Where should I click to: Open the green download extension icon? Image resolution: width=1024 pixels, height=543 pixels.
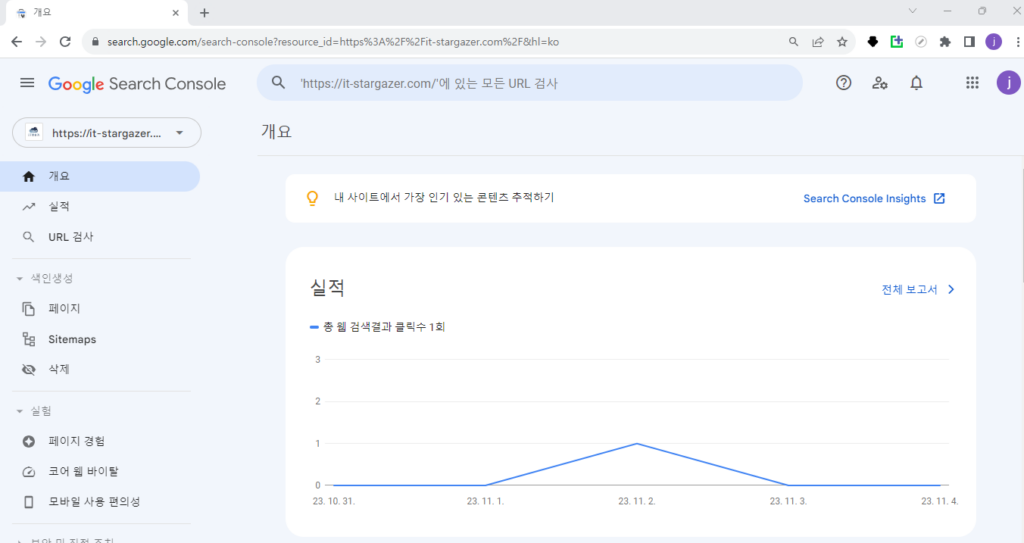tap(897, 42)
